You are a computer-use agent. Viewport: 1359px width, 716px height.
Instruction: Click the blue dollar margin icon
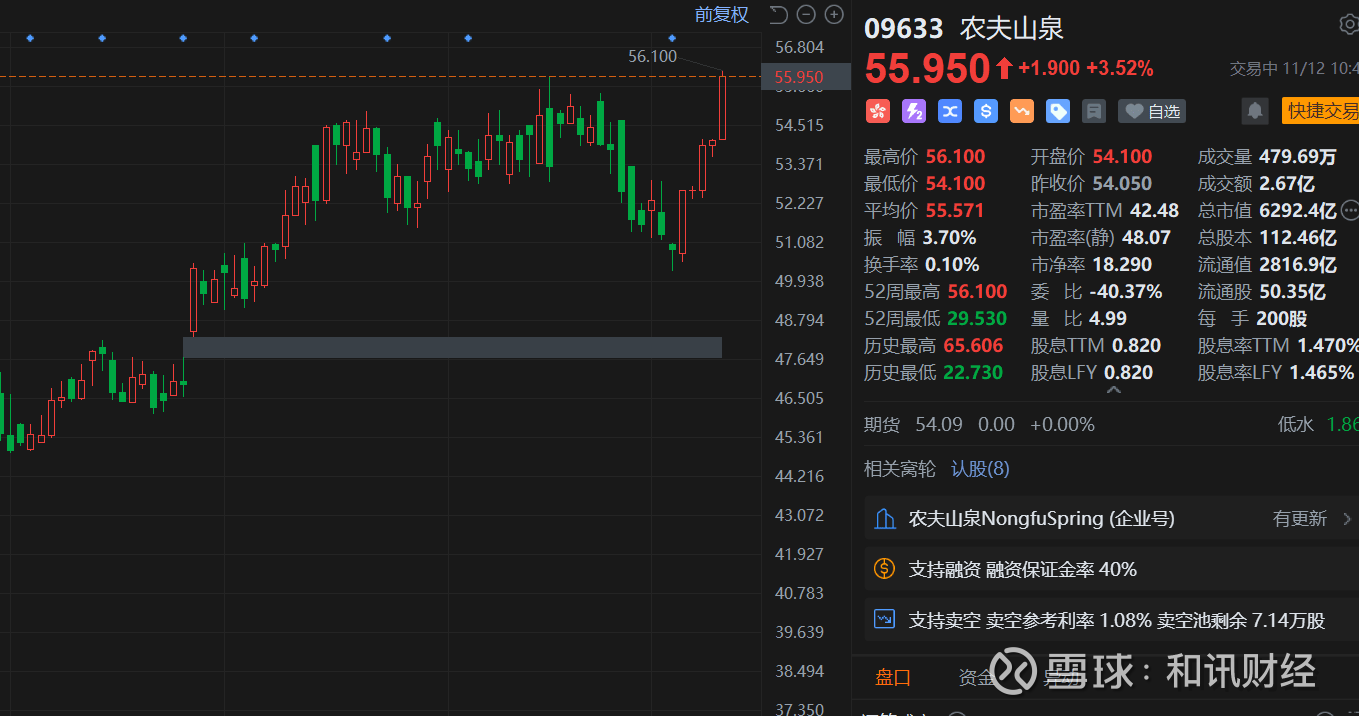[x=986, y=111]
